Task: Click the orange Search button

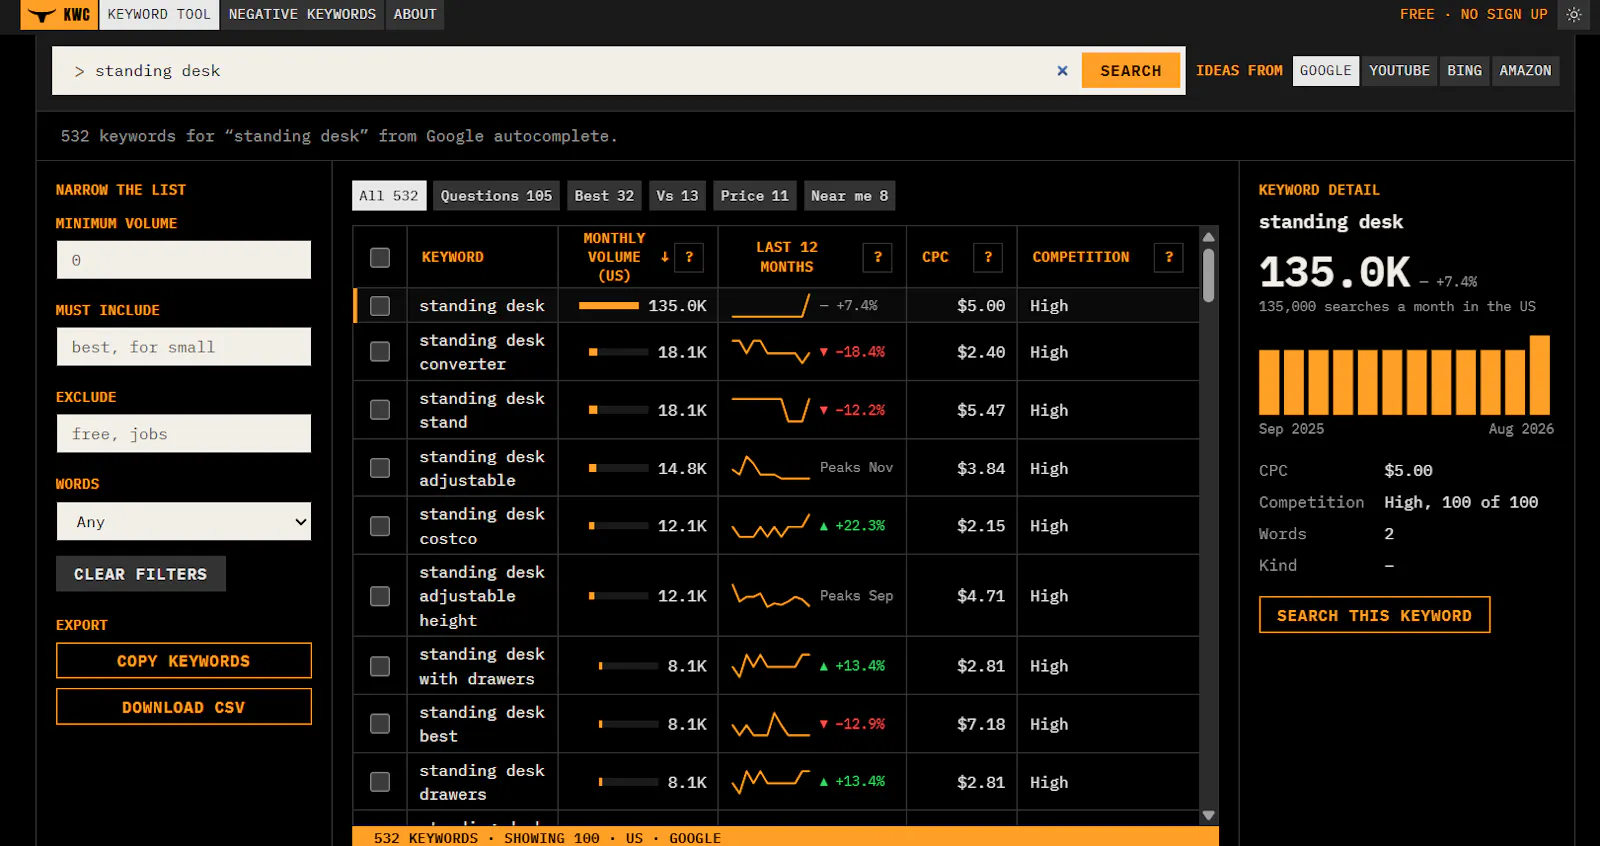Action: point(1131,71)
